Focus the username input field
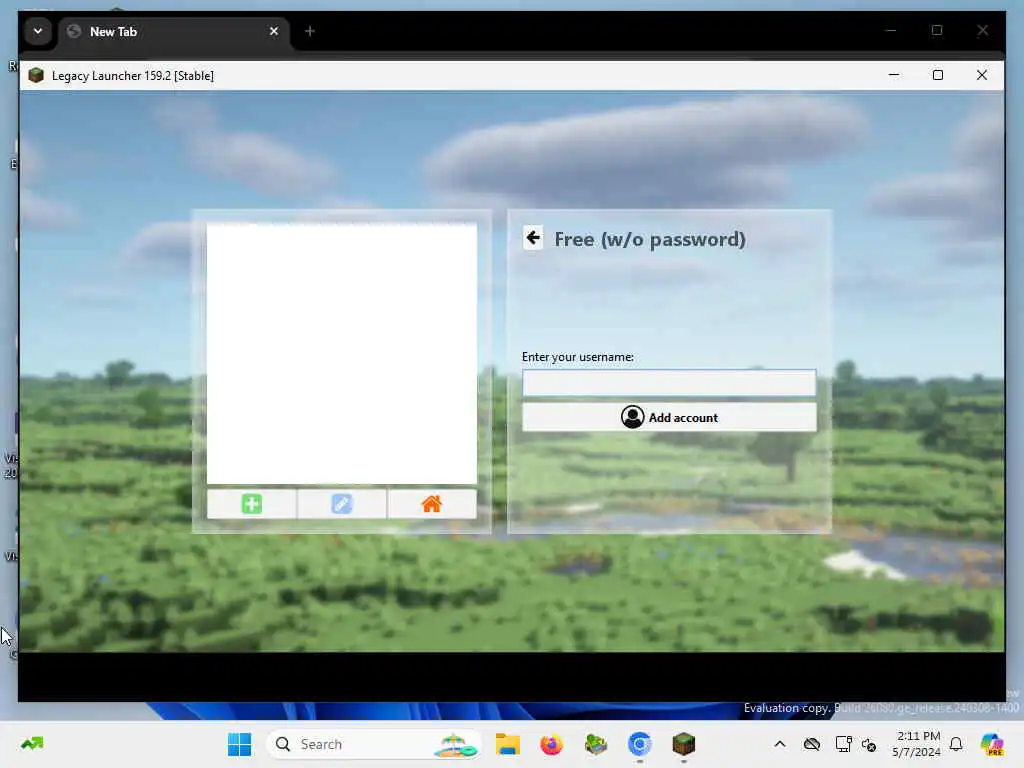 click(669, 383)
